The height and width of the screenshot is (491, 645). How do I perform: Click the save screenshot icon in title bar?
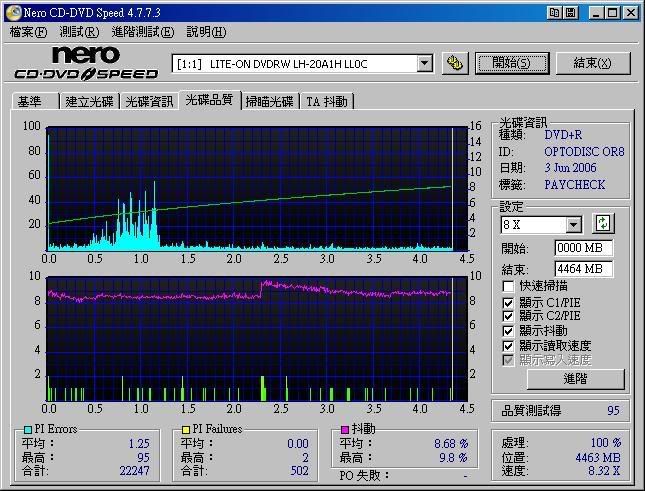[571, 13]
